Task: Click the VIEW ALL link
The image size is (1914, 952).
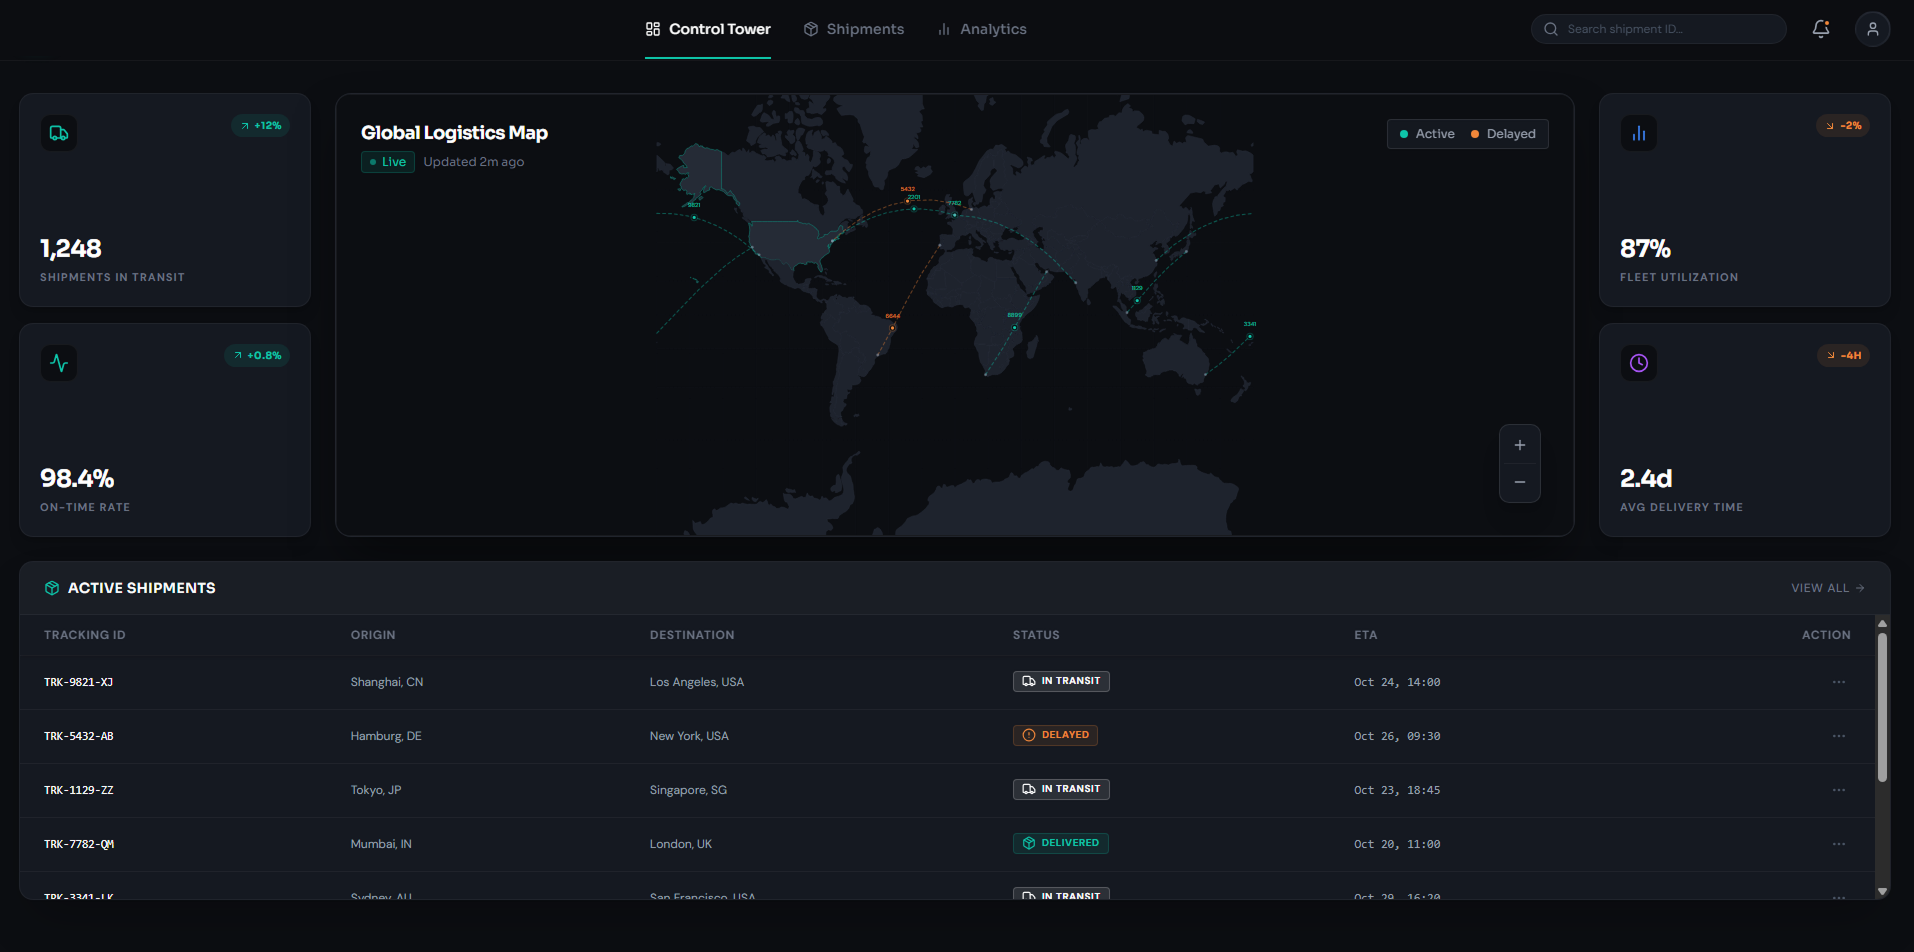Action: click(x=1826, y=588)
